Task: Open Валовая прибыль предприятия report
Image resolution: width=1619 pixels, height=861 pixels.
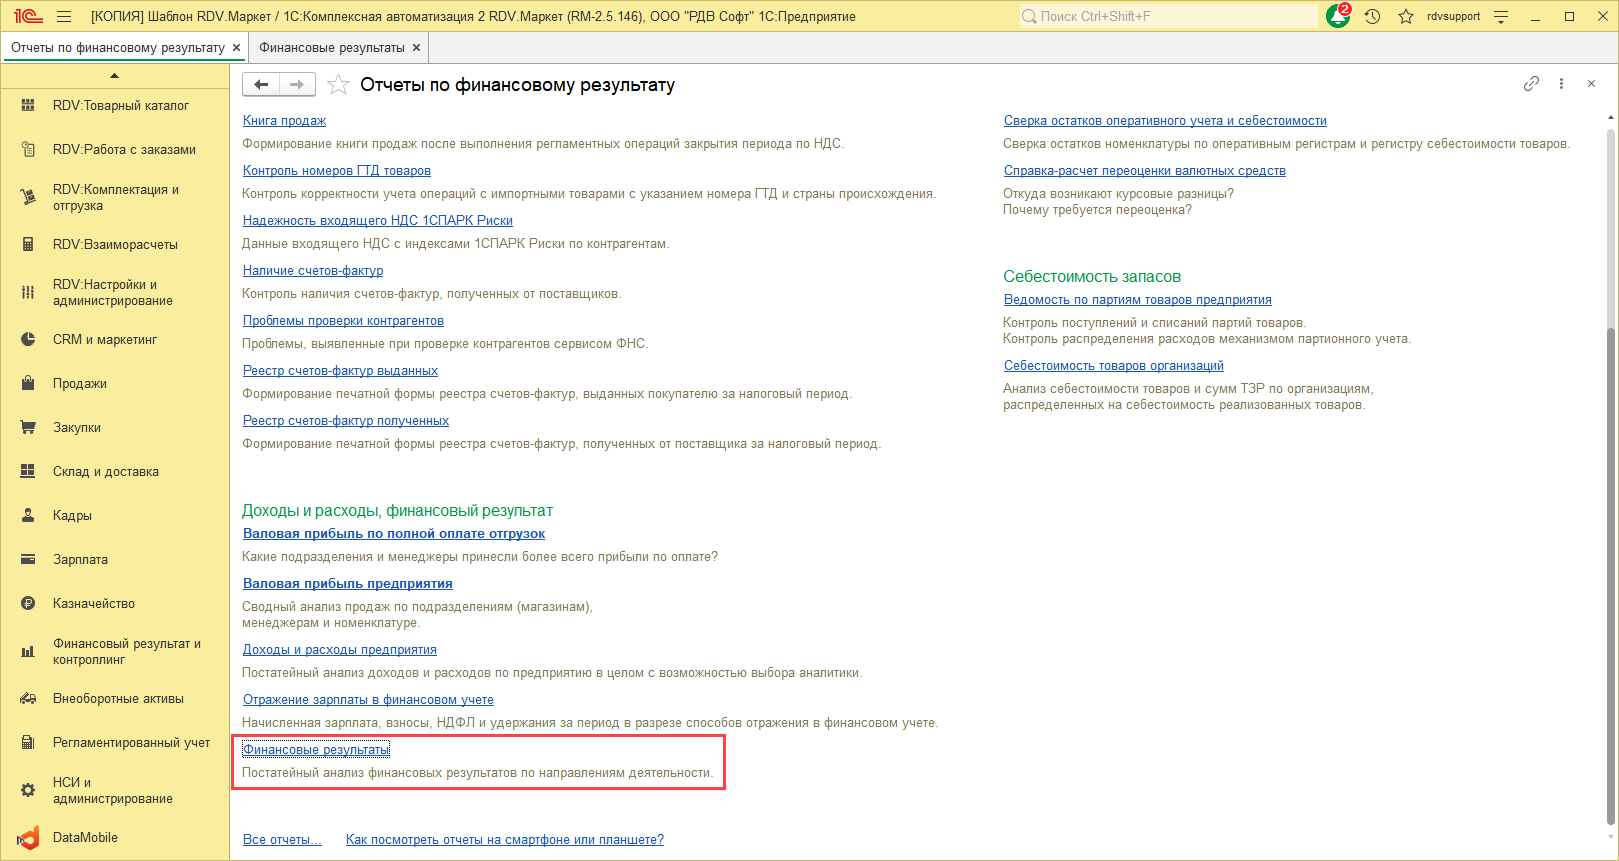Action: pyautogui.click(x=348, y=584)
